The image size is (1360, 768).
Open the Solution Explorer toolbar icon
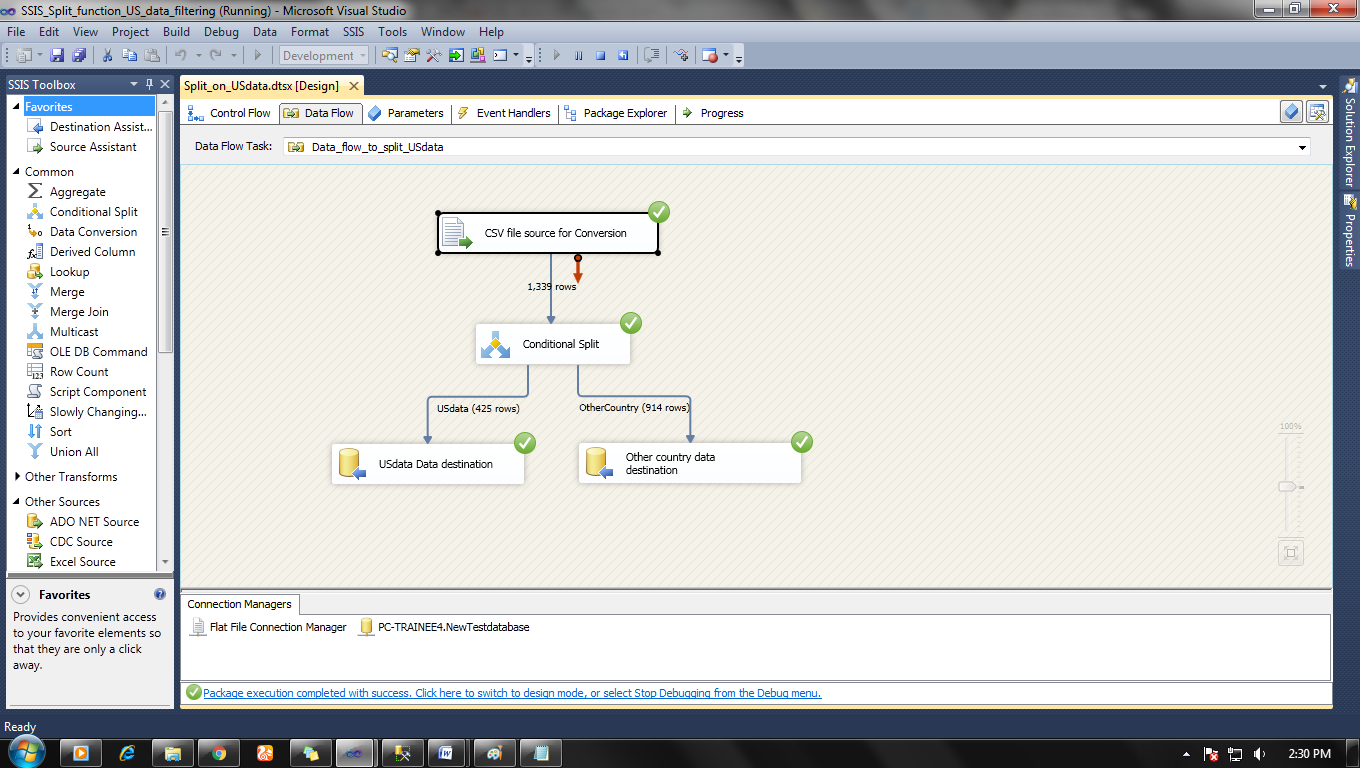[389, 56]
